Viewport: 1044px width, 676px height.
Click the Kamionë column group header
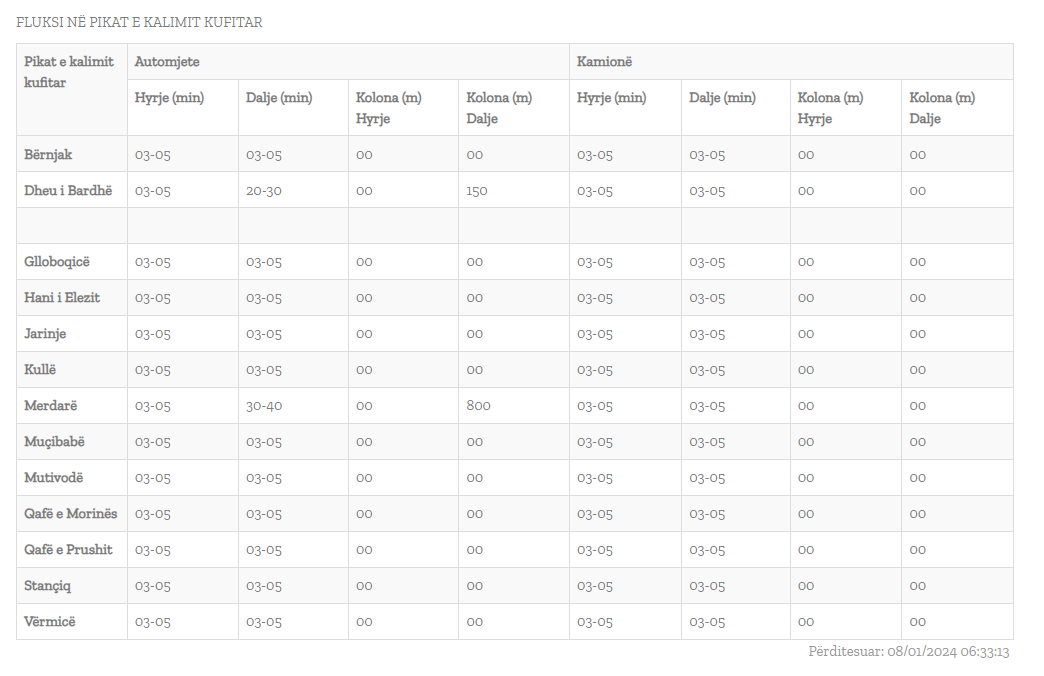pyautogui.click(x=604, y=62)
